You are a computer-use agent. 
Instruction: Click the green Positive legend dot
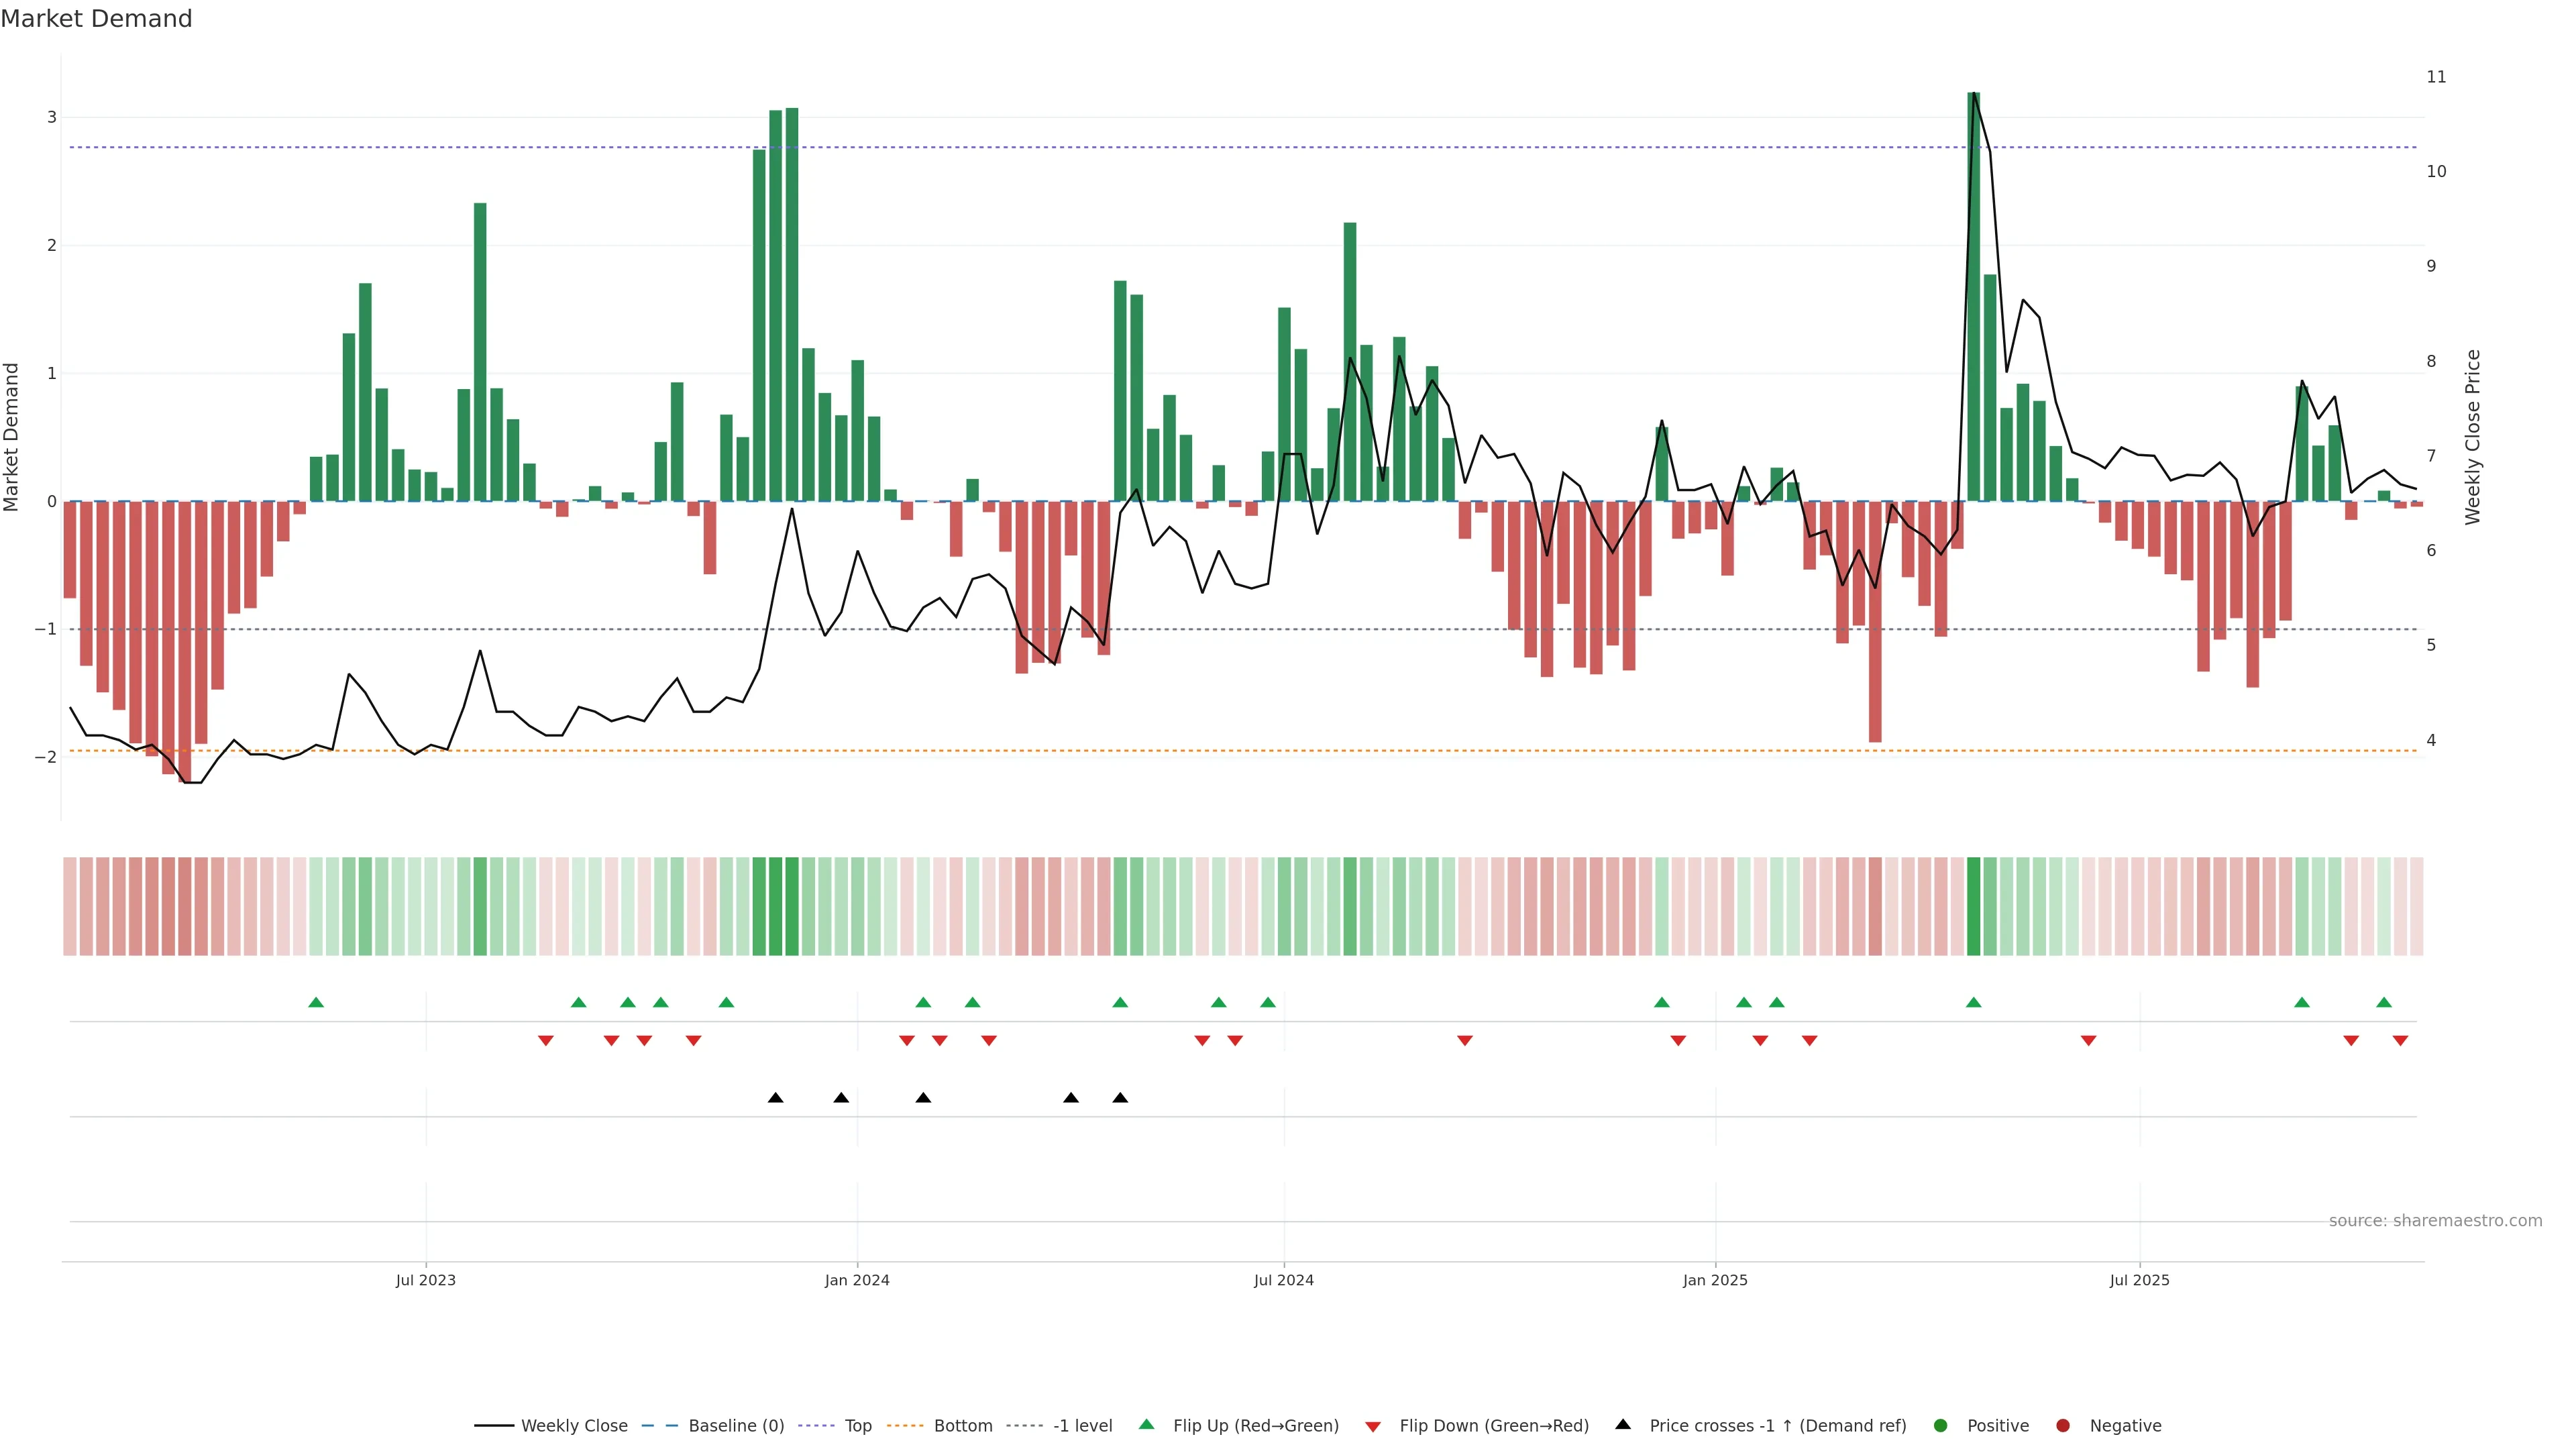tap(1941, 1425)
